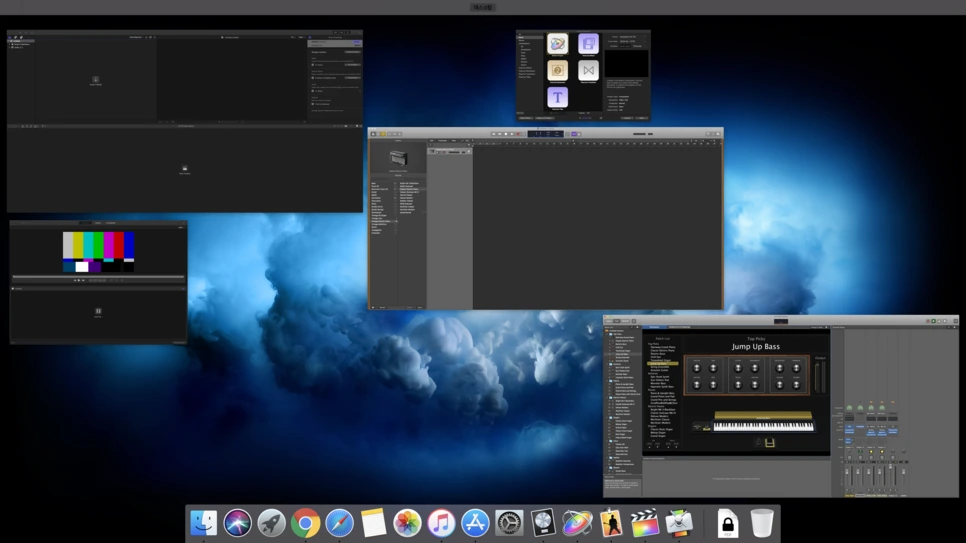
Task: Click the MainStage on-screen piano keyboard
Action: click(763, 425)
